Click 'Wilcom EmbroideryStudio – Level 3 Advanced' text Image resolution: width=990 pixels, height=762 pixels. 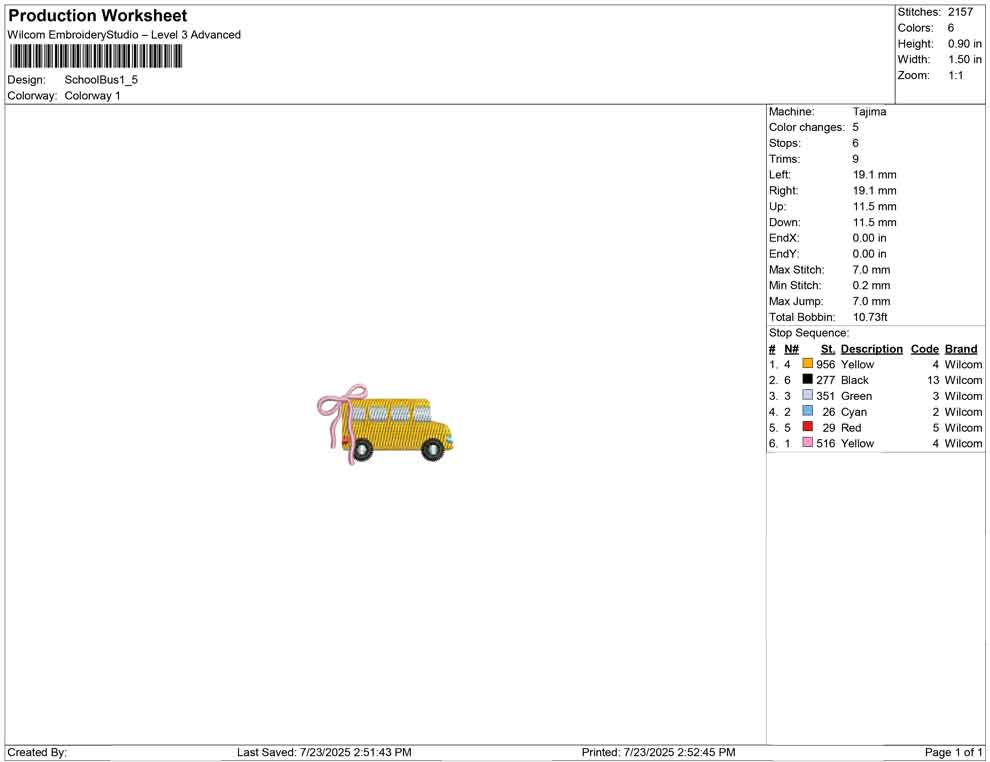click(x=124, y=35)
